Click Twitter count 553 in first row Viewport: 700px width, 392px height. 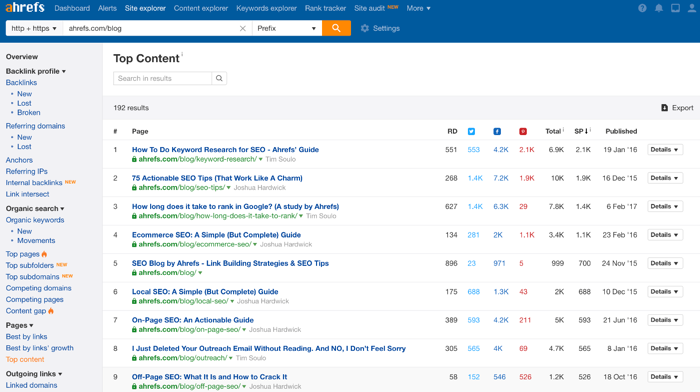pyautogui.click(x=474, y=150)
